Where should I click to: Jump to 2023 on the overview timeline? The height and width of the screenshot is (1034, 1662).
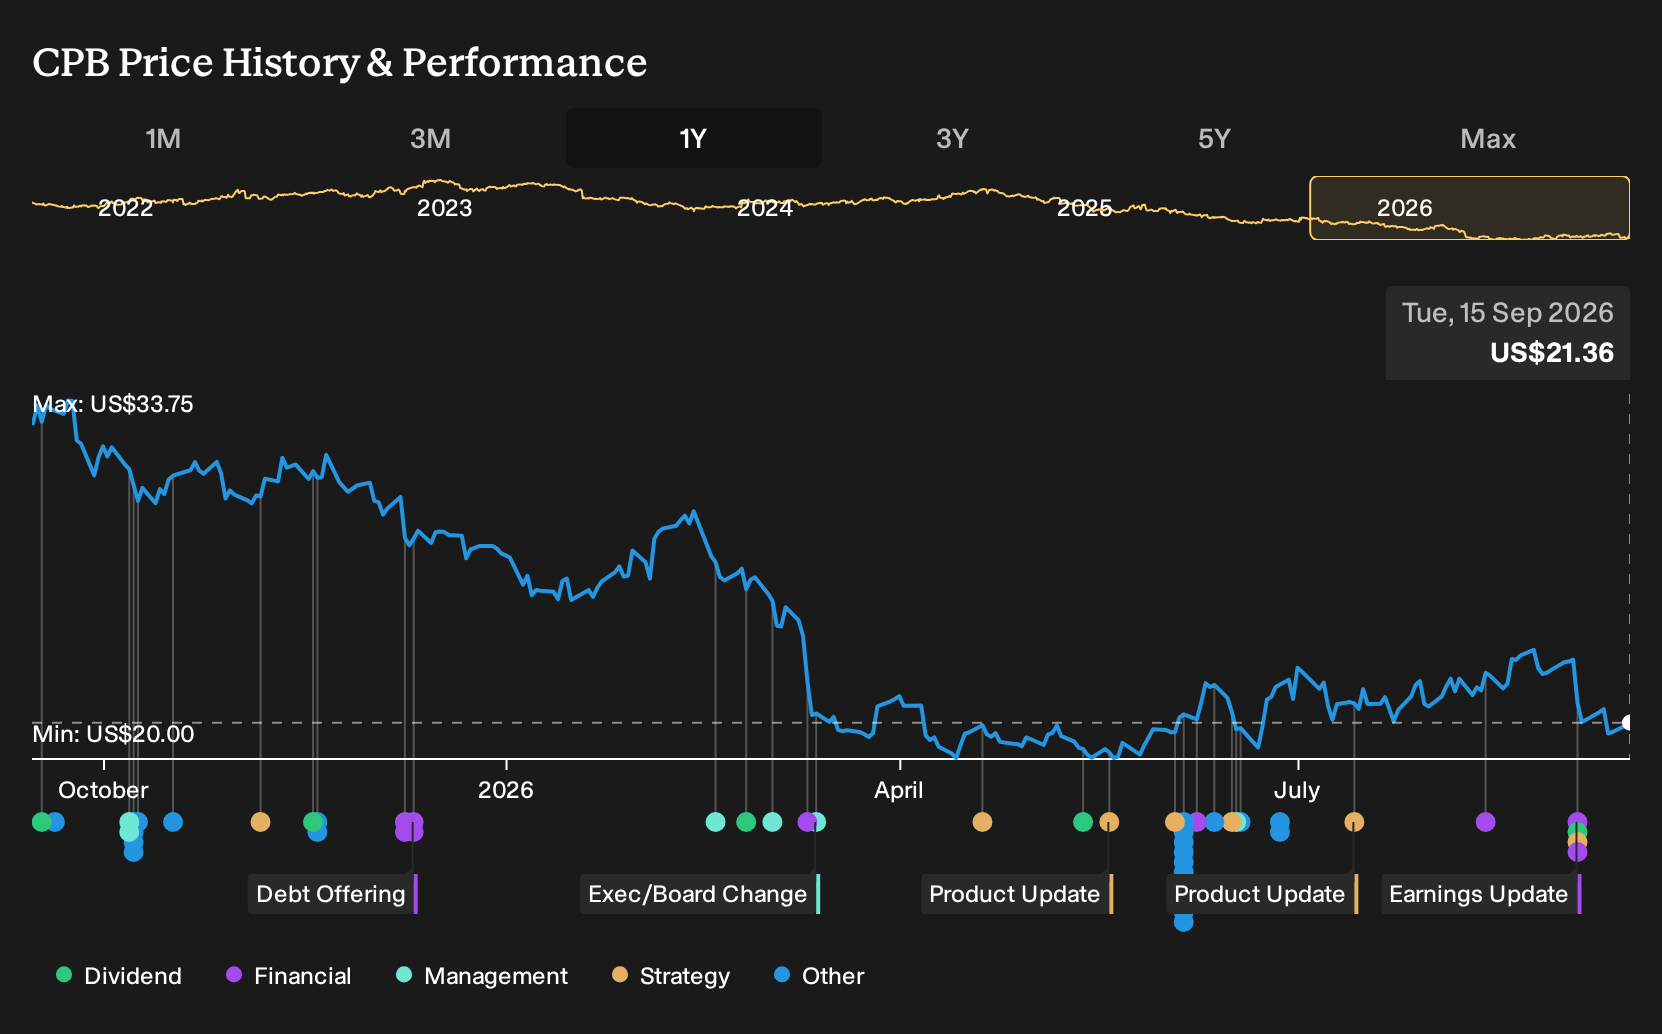(x=444, y=208)
